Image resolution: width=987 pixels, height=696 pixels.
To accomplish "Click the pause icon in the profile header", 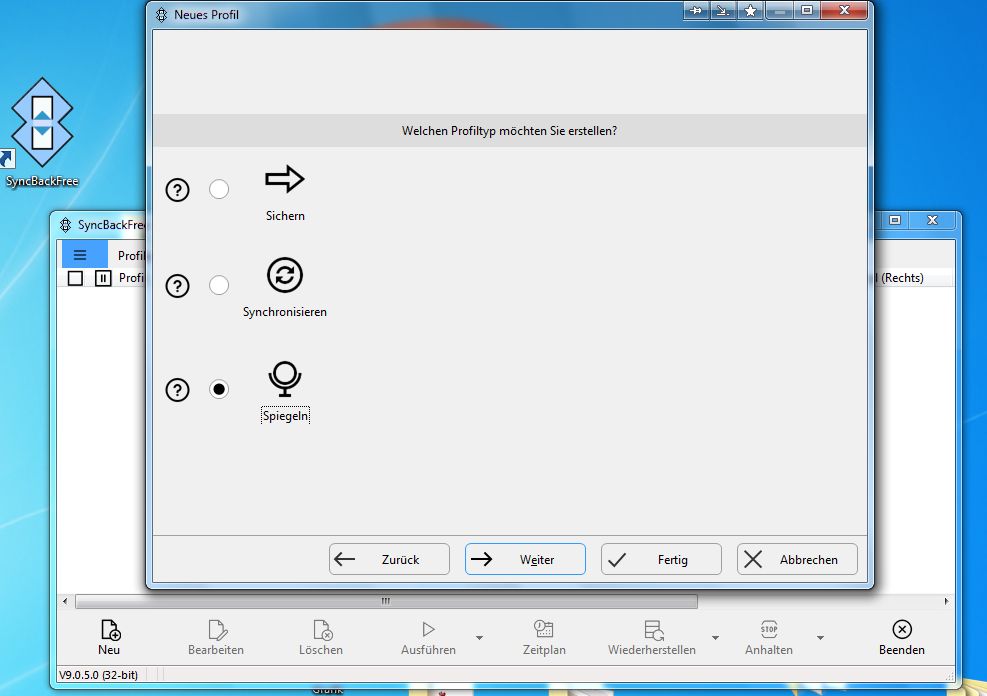I will point(103,278).
